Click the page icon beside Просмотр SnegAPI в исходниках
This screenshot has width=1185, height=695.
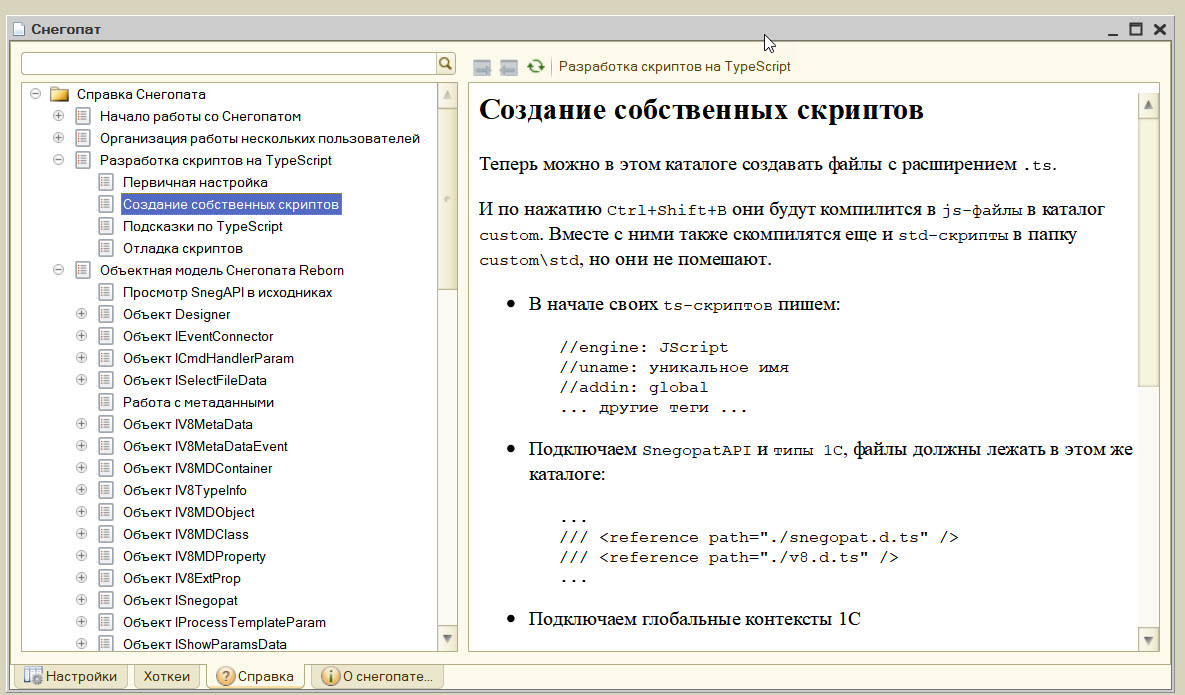[106, 292]
